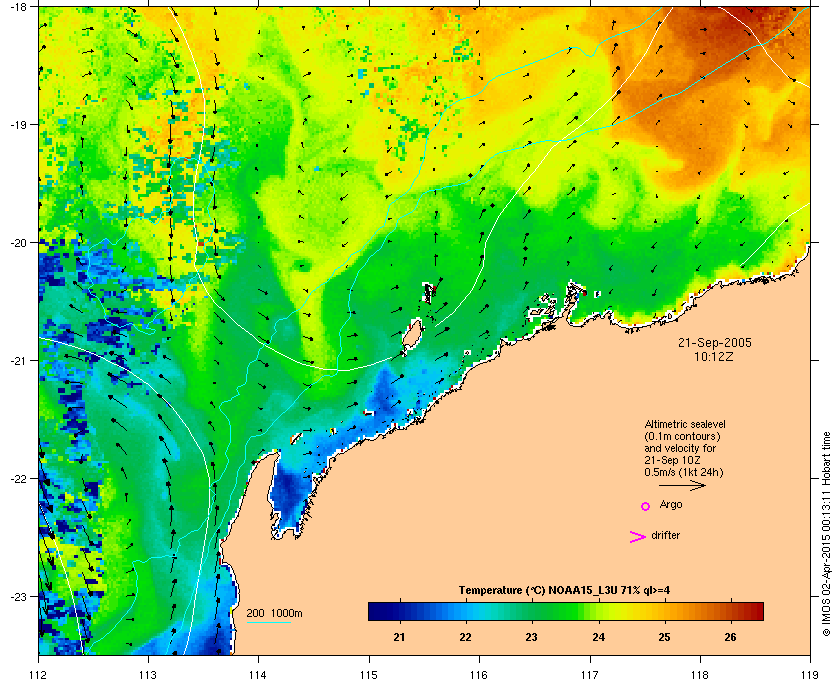This screenshot has height=680, width=840.
Task: Click the color bar value '26'
Action: click(730, 637)
